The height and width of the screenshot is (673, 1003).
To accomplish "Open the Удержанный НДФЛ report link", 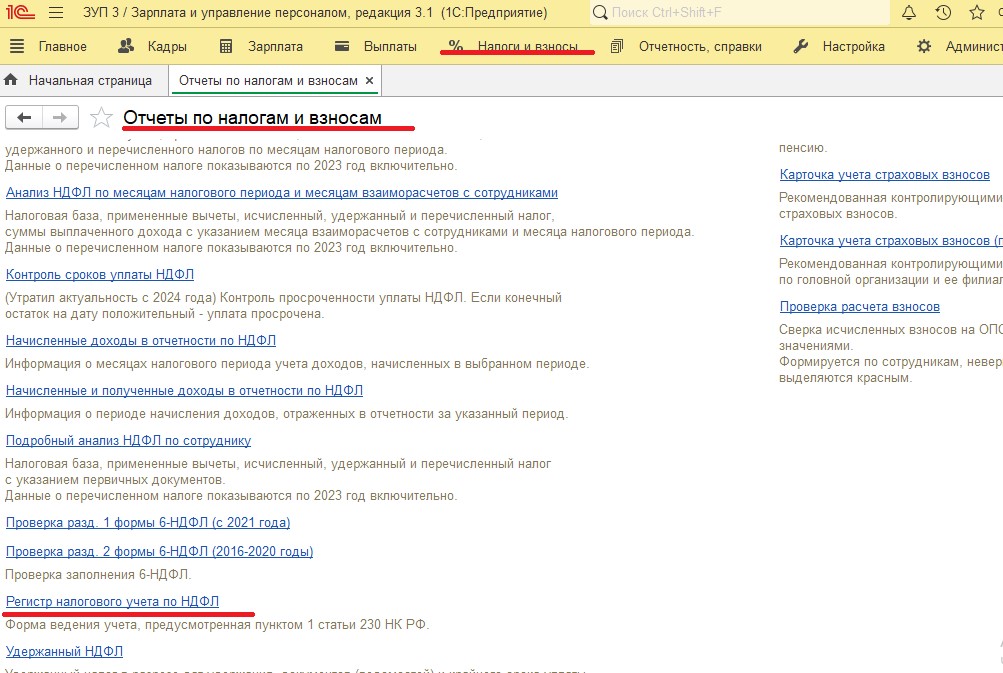I will pyautogui.click(x=64, y=651).
